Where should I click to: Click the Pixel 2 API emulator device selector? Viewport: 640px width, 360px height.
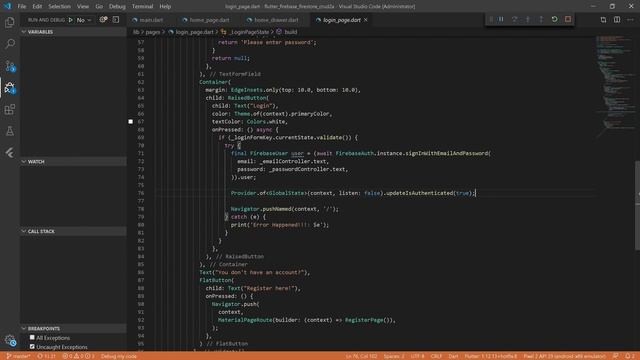(564, 356)
